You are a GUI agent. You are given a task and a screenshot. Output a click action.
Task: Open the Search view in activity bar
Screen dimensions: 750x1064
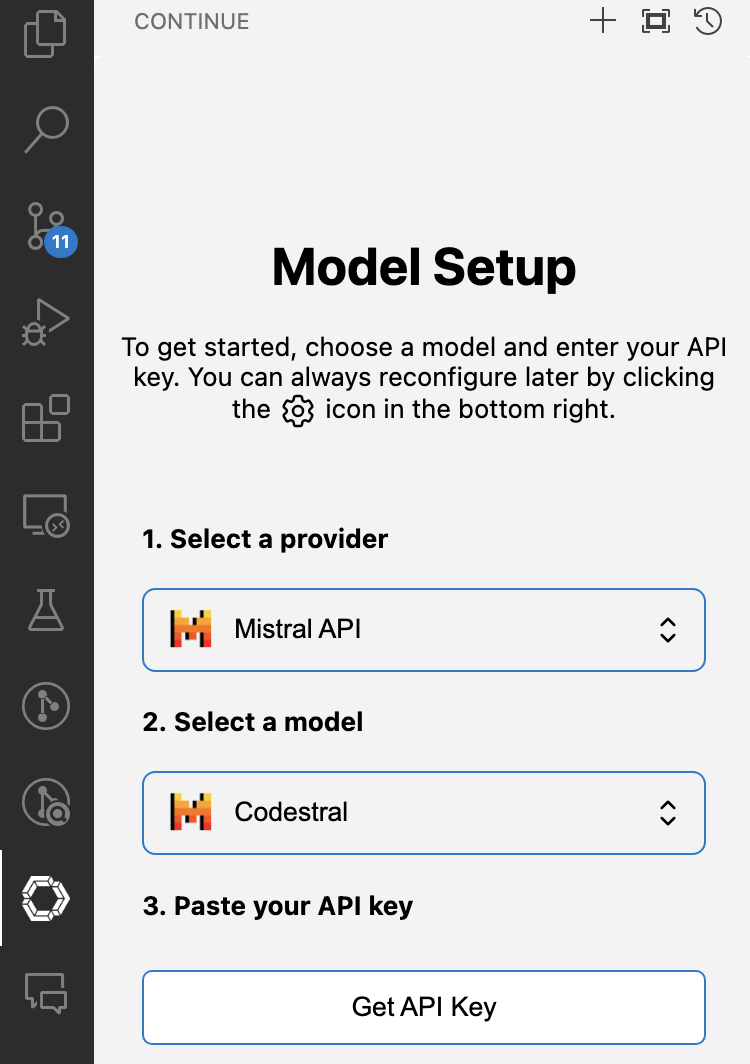tap(46, 128)
